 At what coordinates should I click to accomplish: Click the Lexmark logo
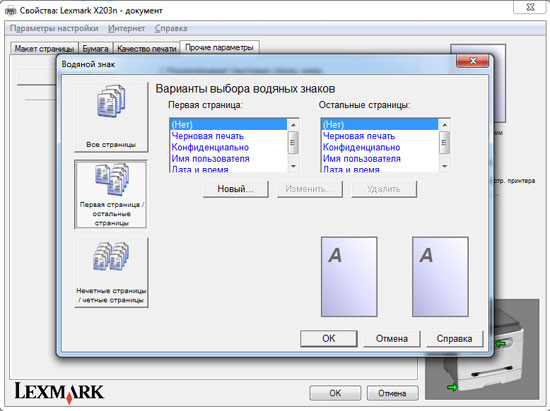tap(59, 392)
